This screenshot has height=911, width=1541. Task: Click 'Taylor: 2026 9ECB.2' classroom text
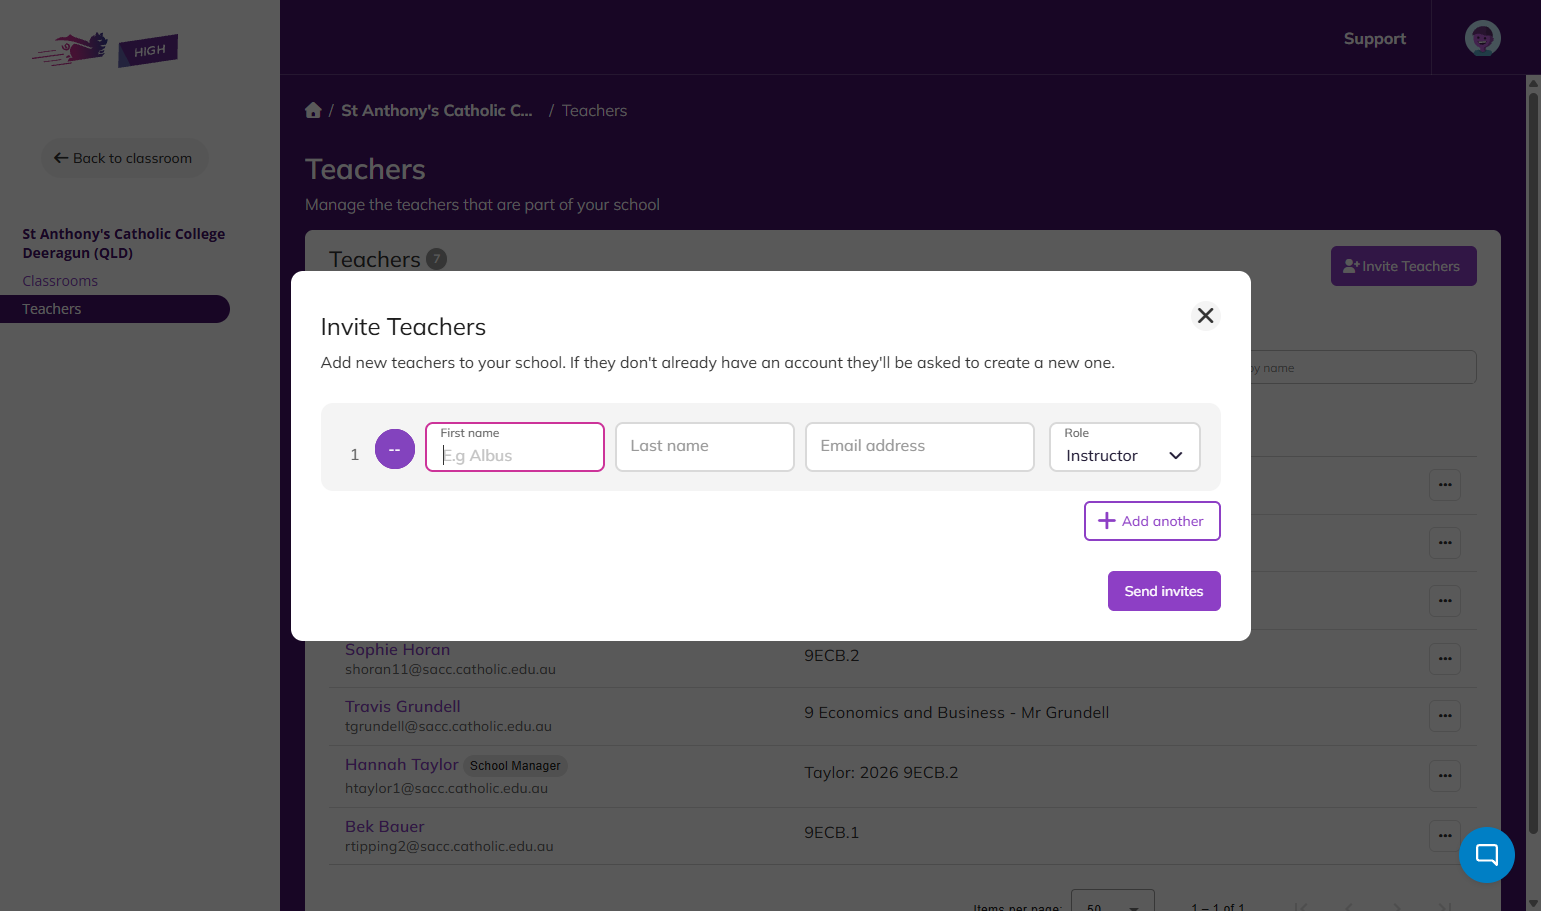tap(881, 773)
